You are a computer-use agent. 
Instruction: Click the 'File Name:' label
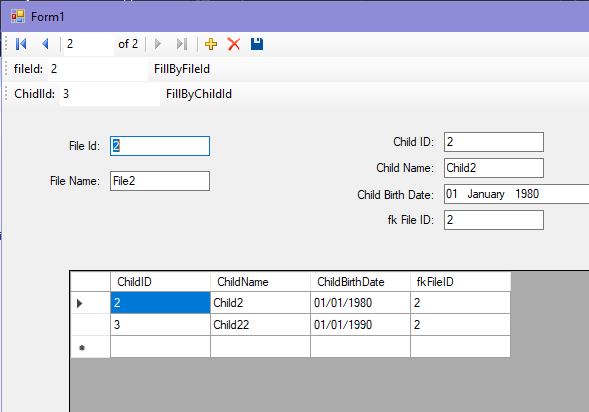(x=75, y=181)
